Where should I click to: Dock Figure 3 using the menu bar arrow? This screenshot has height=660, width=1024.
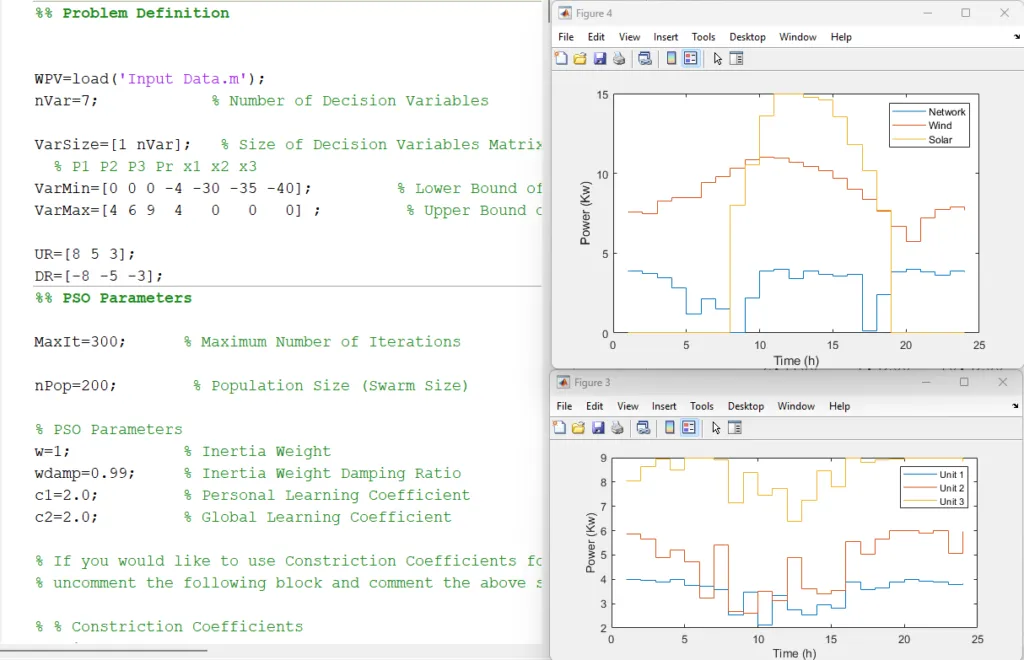tap(1015, 406)
